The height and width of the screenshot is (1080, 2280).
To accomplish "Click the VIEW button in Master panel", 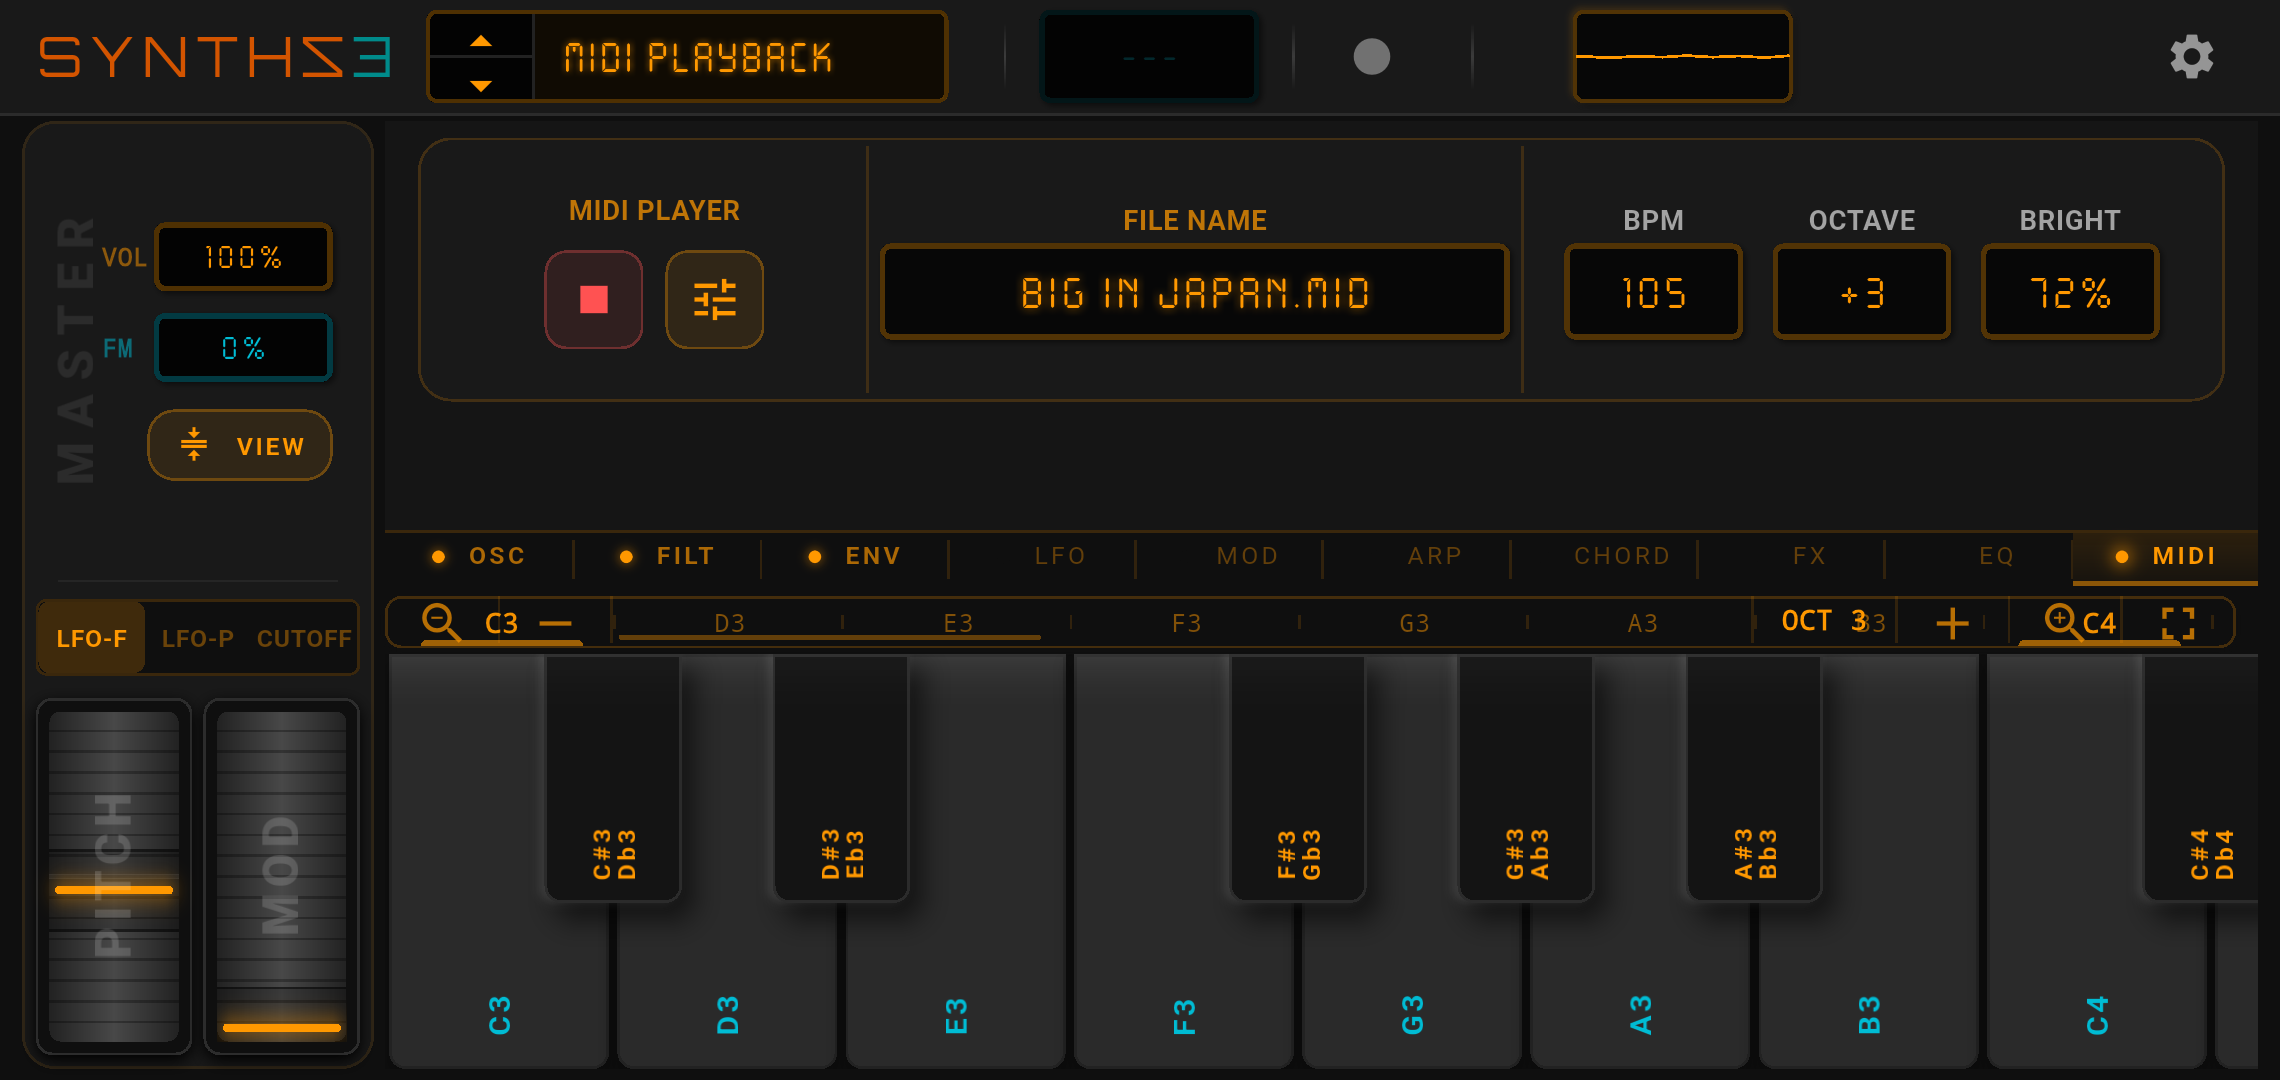I will (x=239, y=446).
